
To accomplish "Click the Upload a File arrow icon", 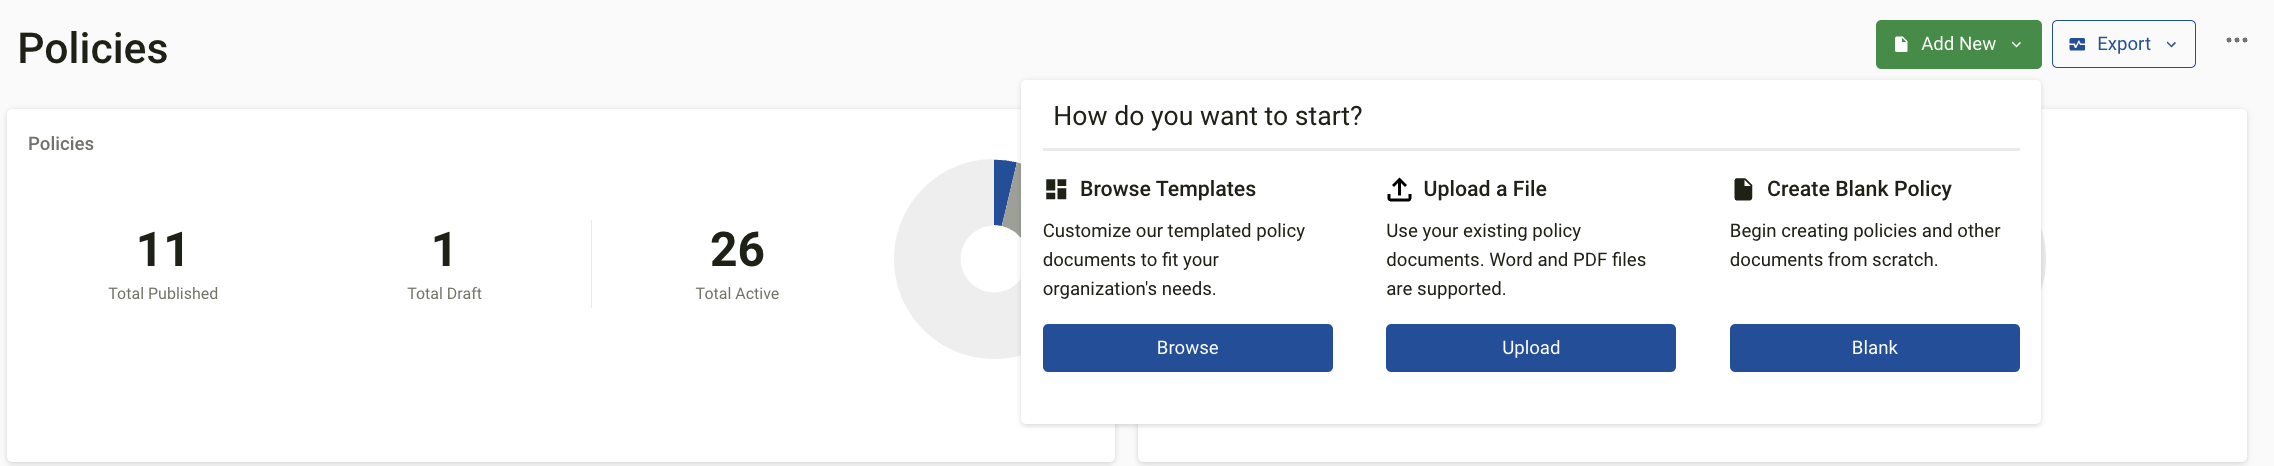I will pyautogui.click(x=1399, y=189).
